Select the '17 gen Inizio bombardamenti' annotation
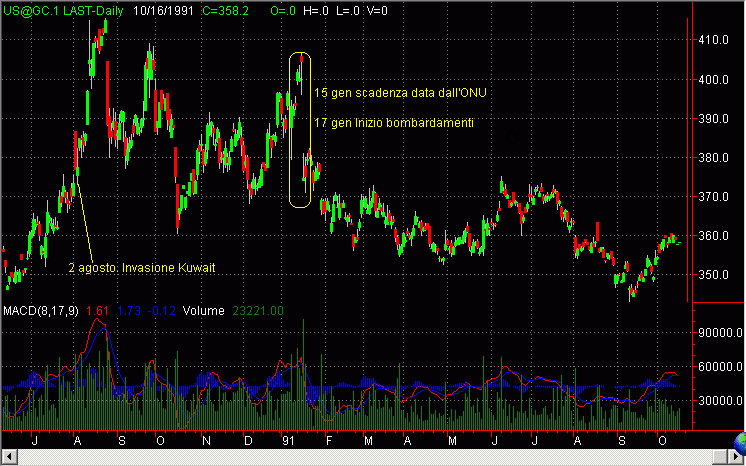 tap(393, 122)
